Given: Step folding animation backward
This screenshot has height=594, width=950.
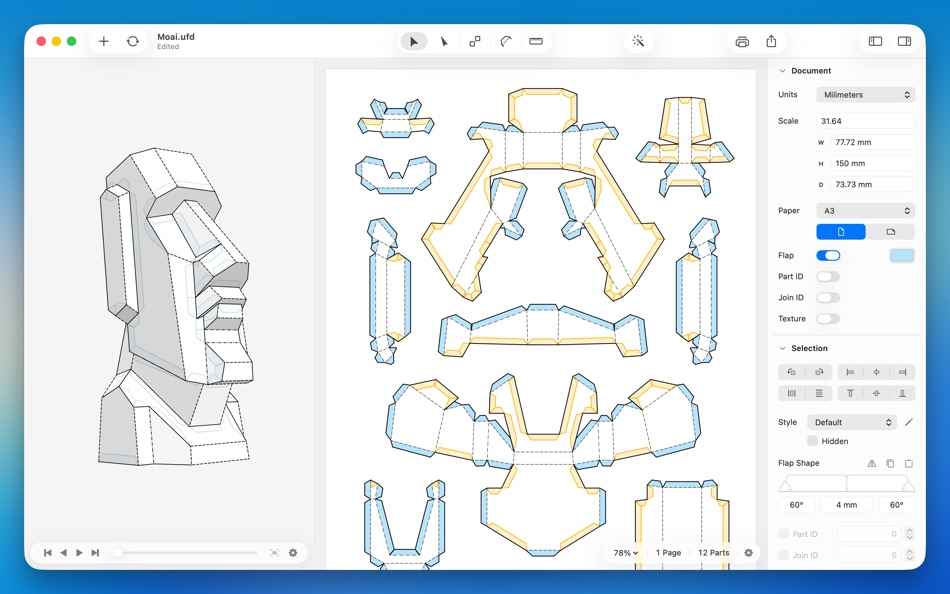Looking at the screenshot, I should click(x=64, y=553).
